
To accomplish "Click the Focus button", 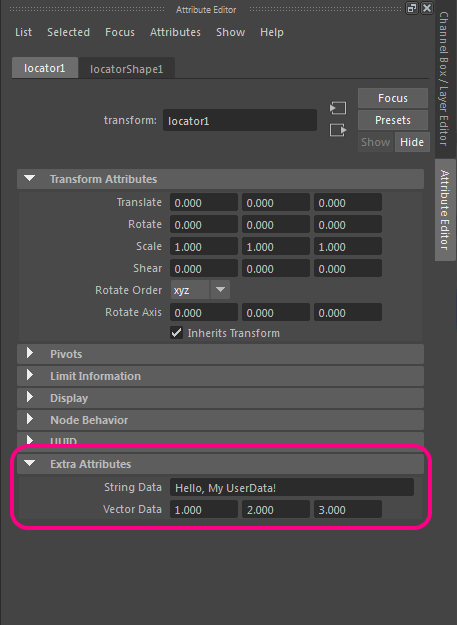I will (393, 98).
